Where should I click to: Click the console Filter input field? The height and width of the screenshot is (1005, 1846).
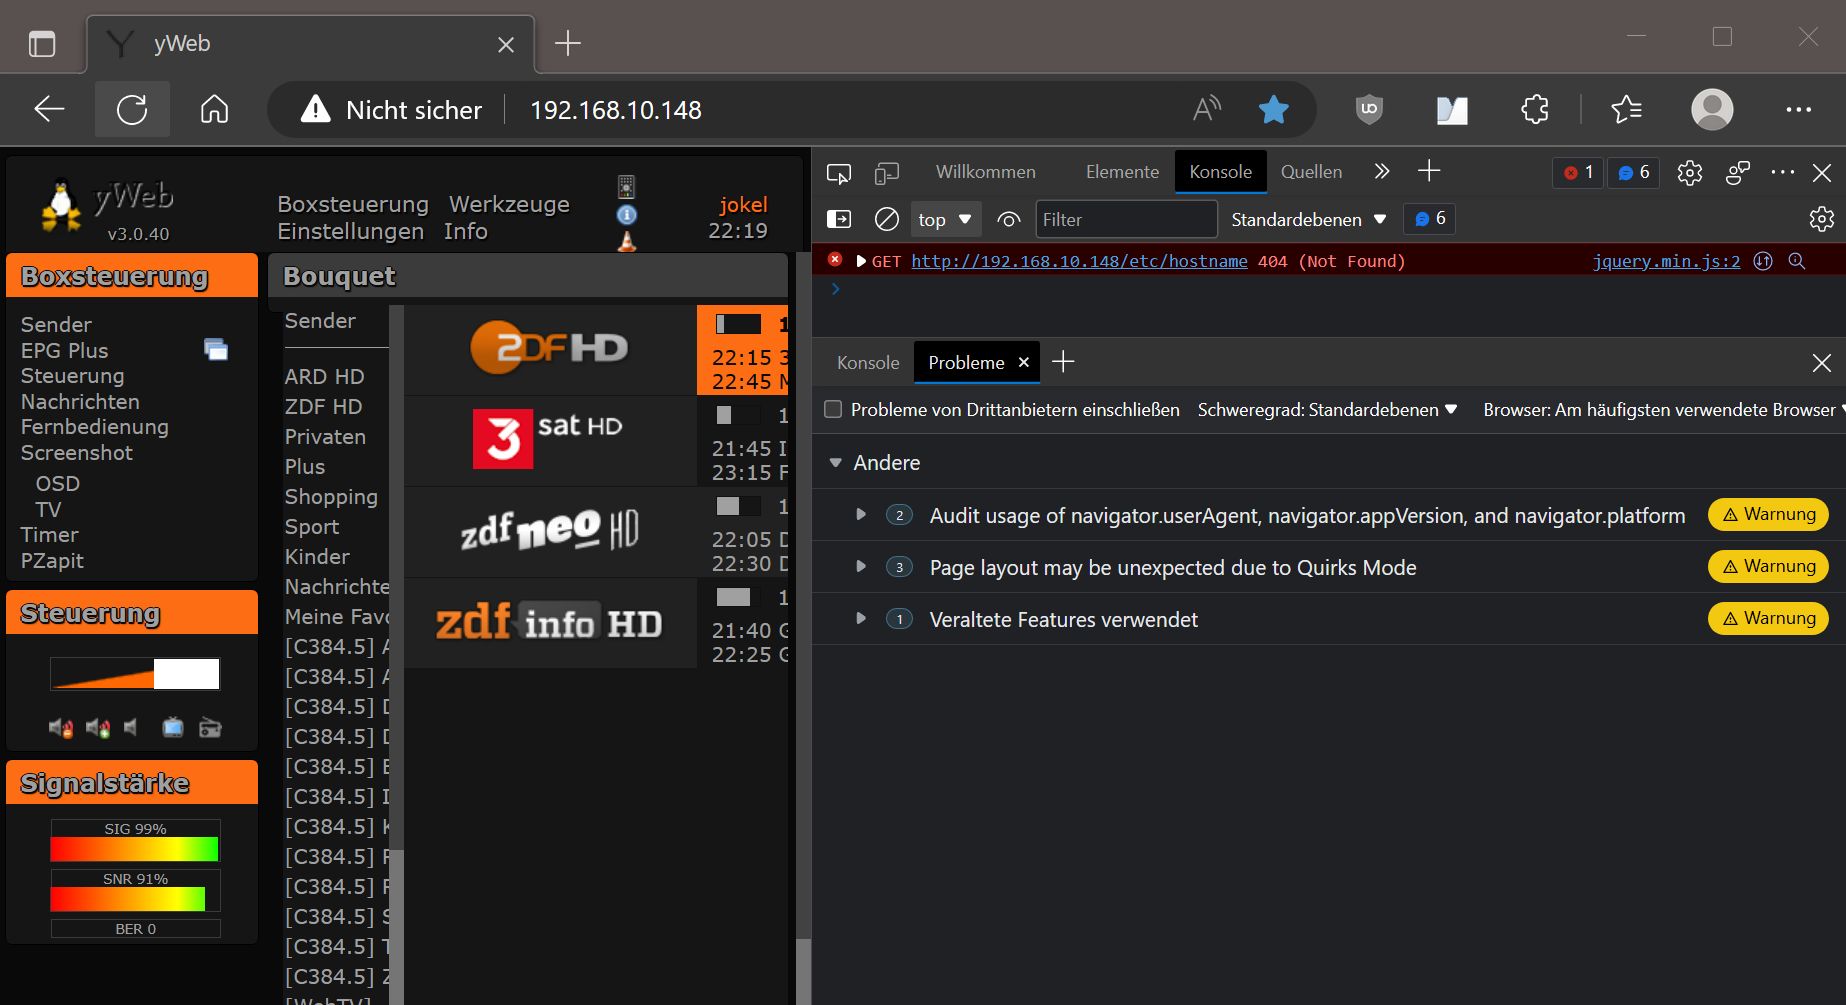click(1125, 219)
